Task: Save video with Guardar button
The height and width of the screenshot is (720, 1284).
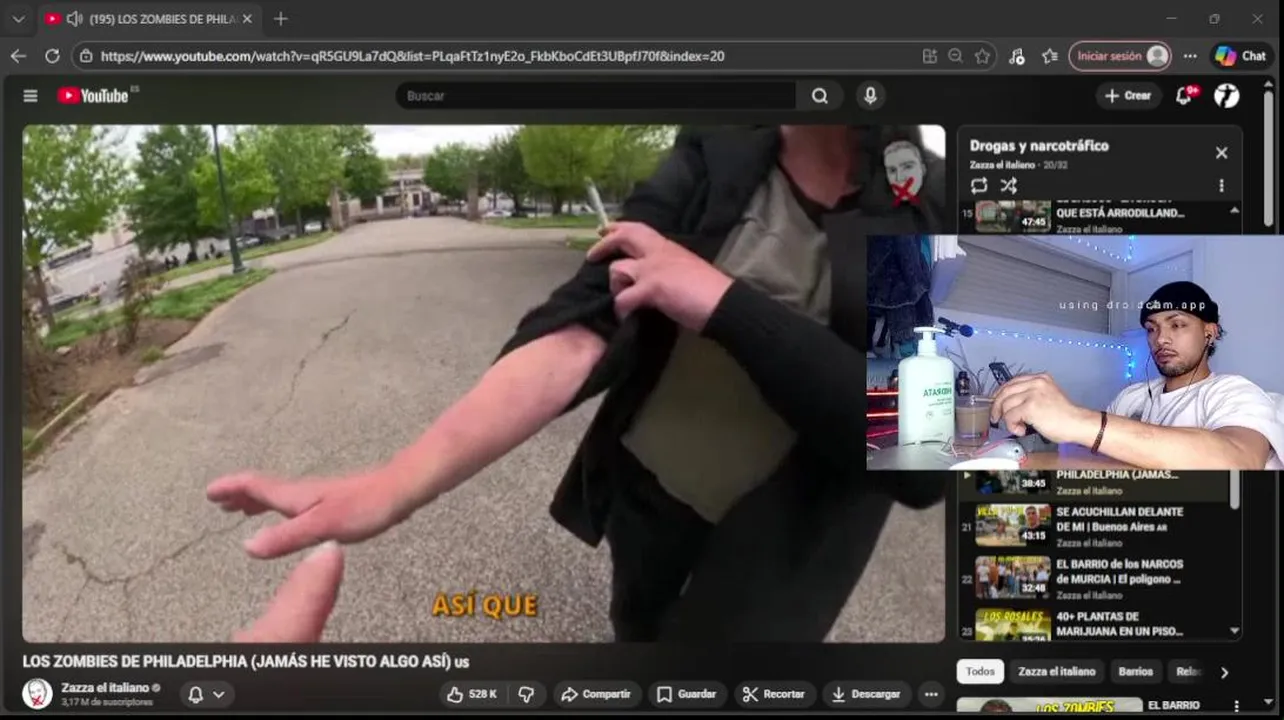Action: 686,694
